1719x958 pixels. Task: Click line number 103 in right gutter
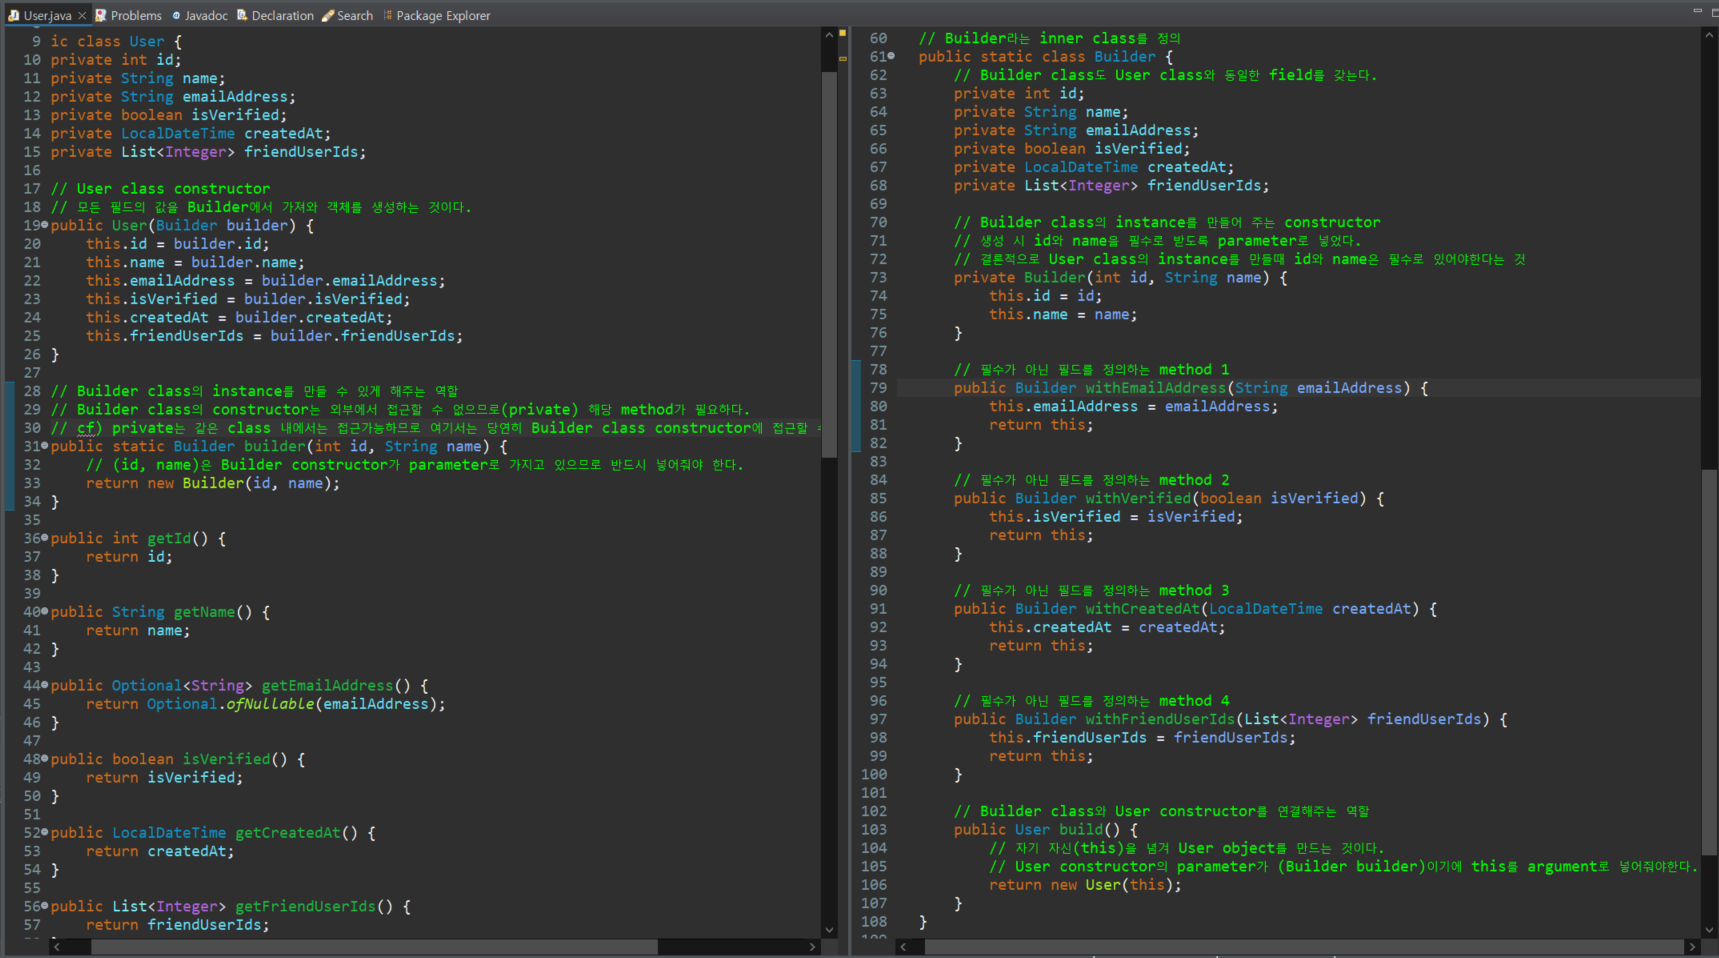pos(874,829)
